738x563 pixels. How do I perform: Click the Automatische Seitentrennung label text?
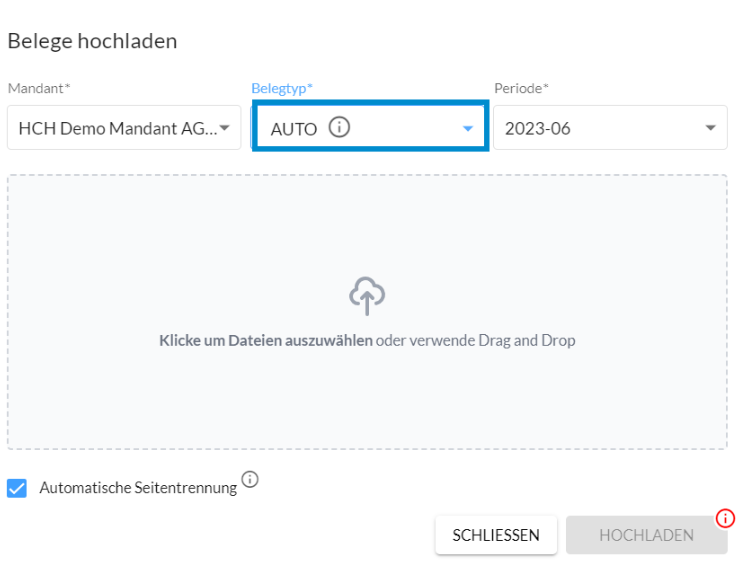click(x=138, y=488)
